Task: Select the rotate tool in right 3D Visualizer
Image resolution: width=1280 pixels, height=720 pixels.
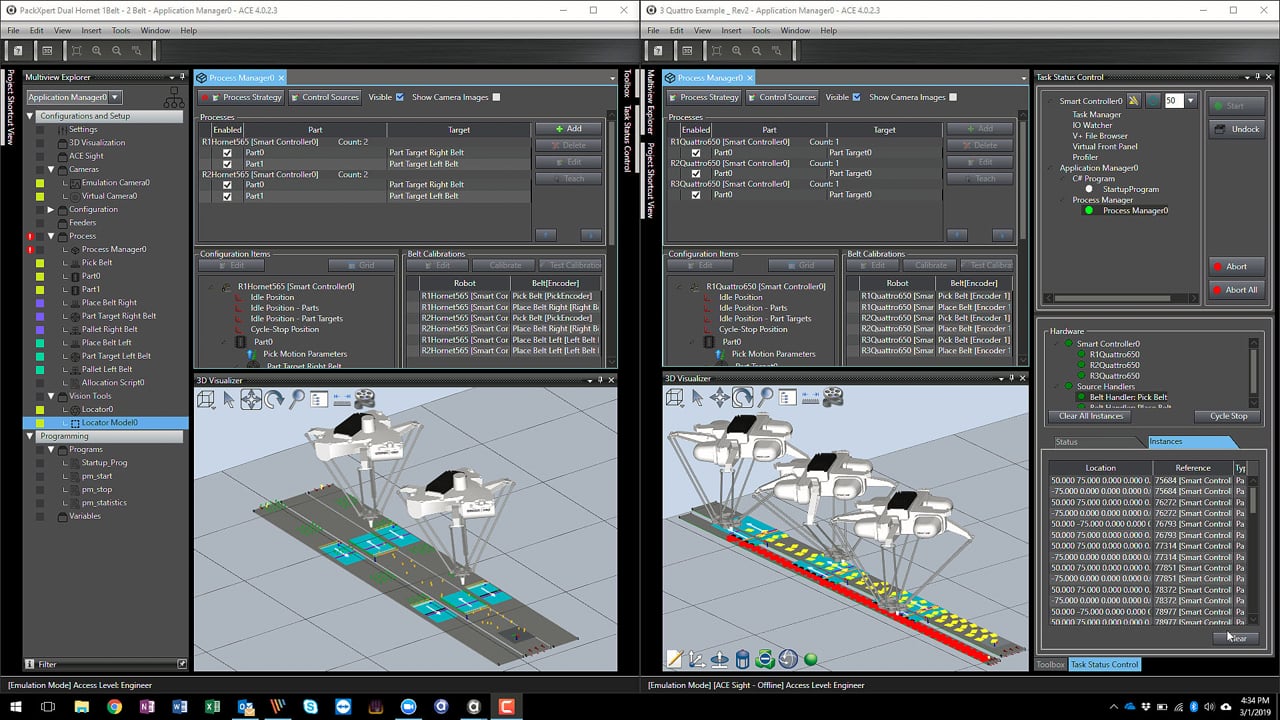Action: point(743,398)
